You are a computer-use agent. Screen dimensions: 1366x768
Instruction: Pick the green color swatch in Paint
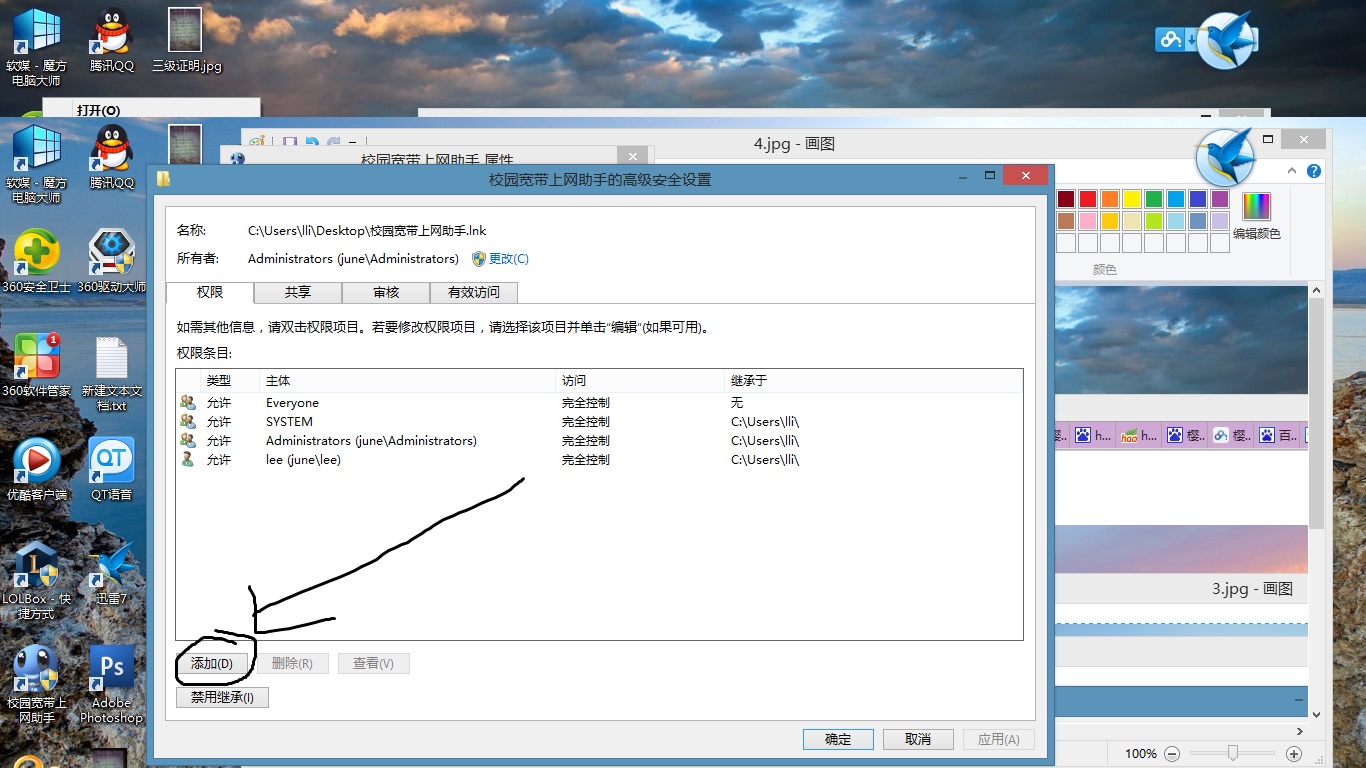tap(1154, 199)
